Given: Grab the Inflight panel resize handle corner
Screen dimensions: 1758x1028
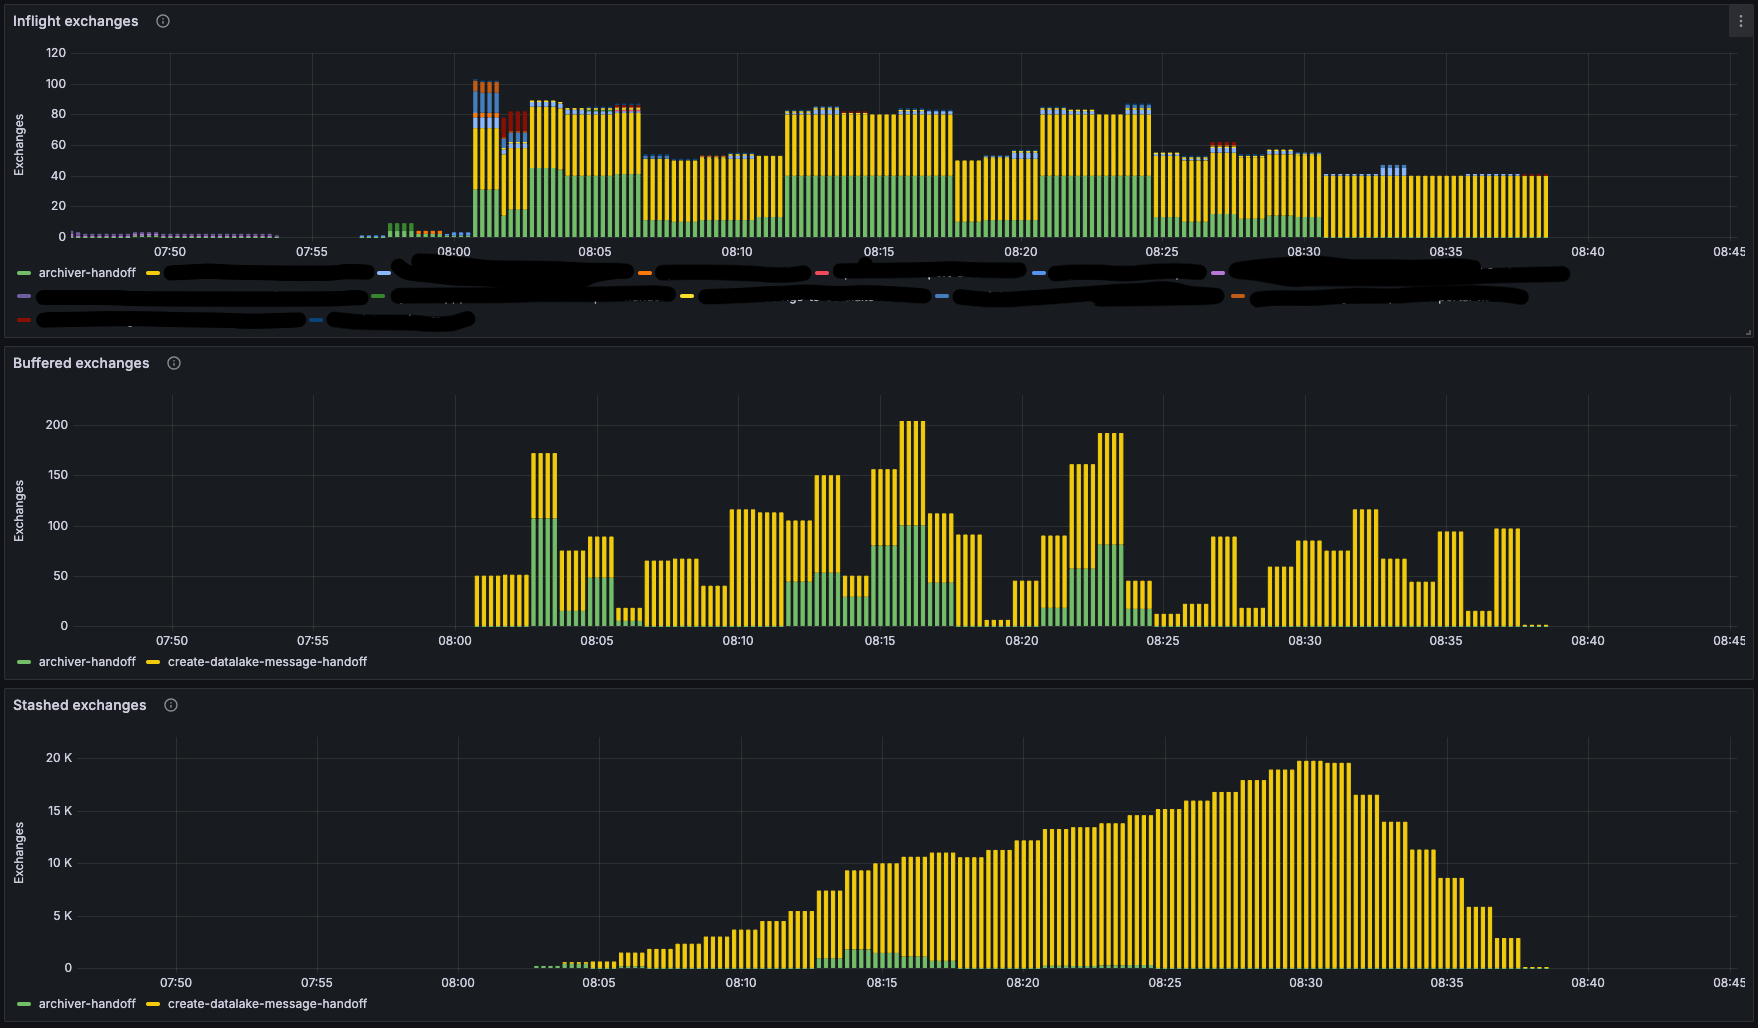Looking at the screenshot, I should tap(1748, 332).
